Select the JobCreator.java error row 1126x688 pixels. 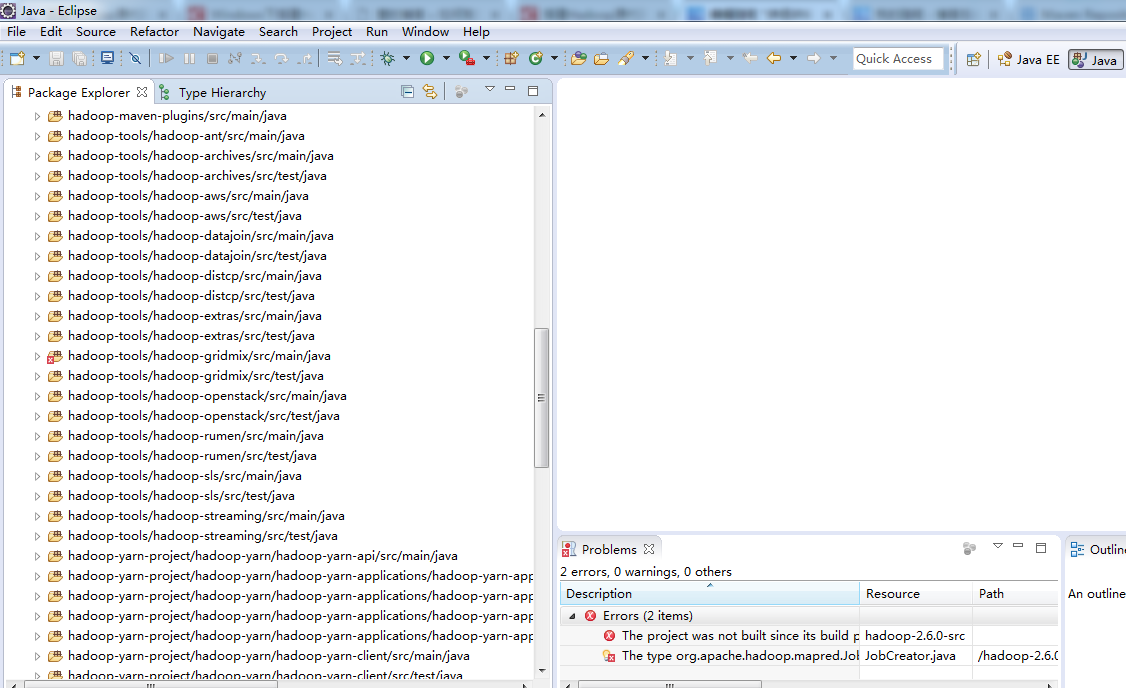point(809,656)
